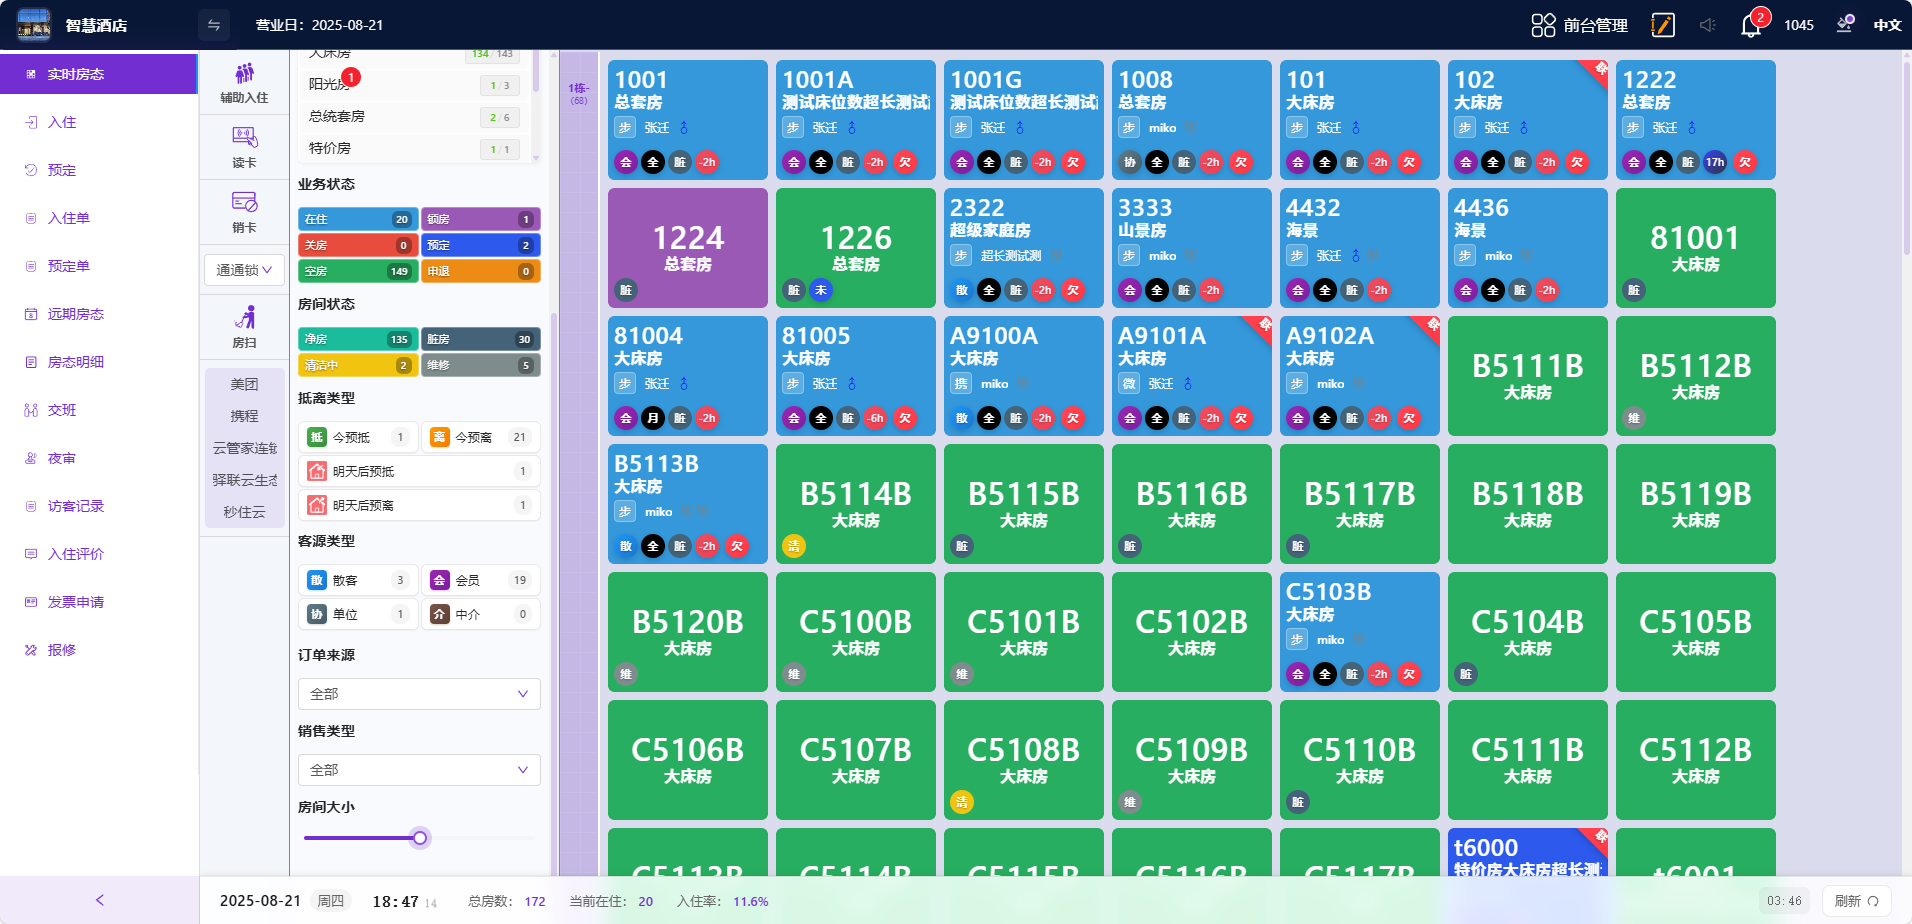Expand the 通通锁 lock dropdown
The image size is (1912, 924).
(244, 270)
